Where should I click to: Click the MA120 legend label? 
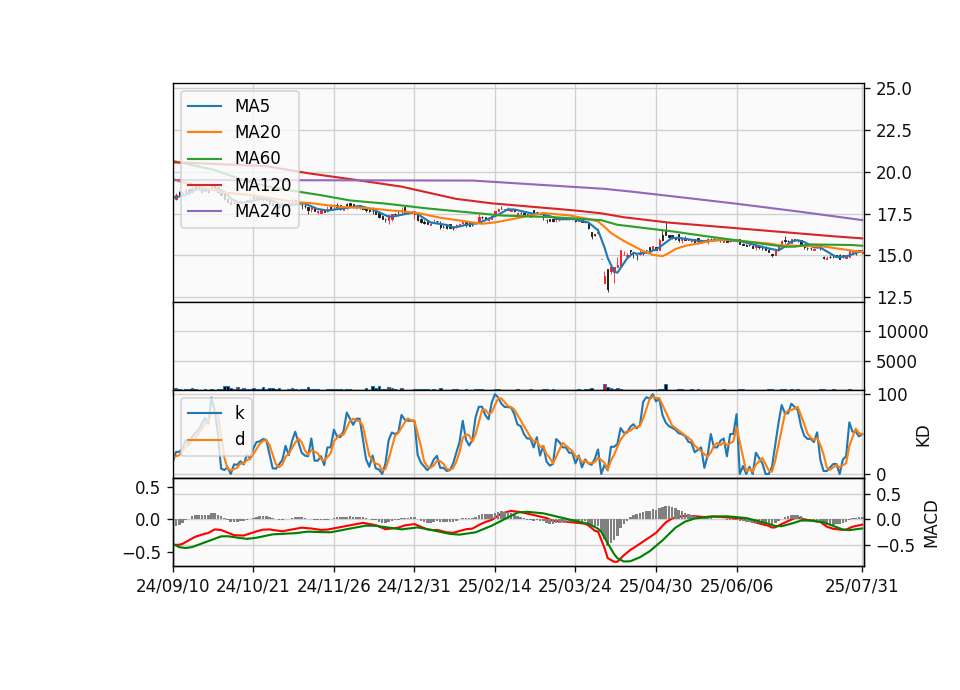pyautogui.click(x=263, y=184)
